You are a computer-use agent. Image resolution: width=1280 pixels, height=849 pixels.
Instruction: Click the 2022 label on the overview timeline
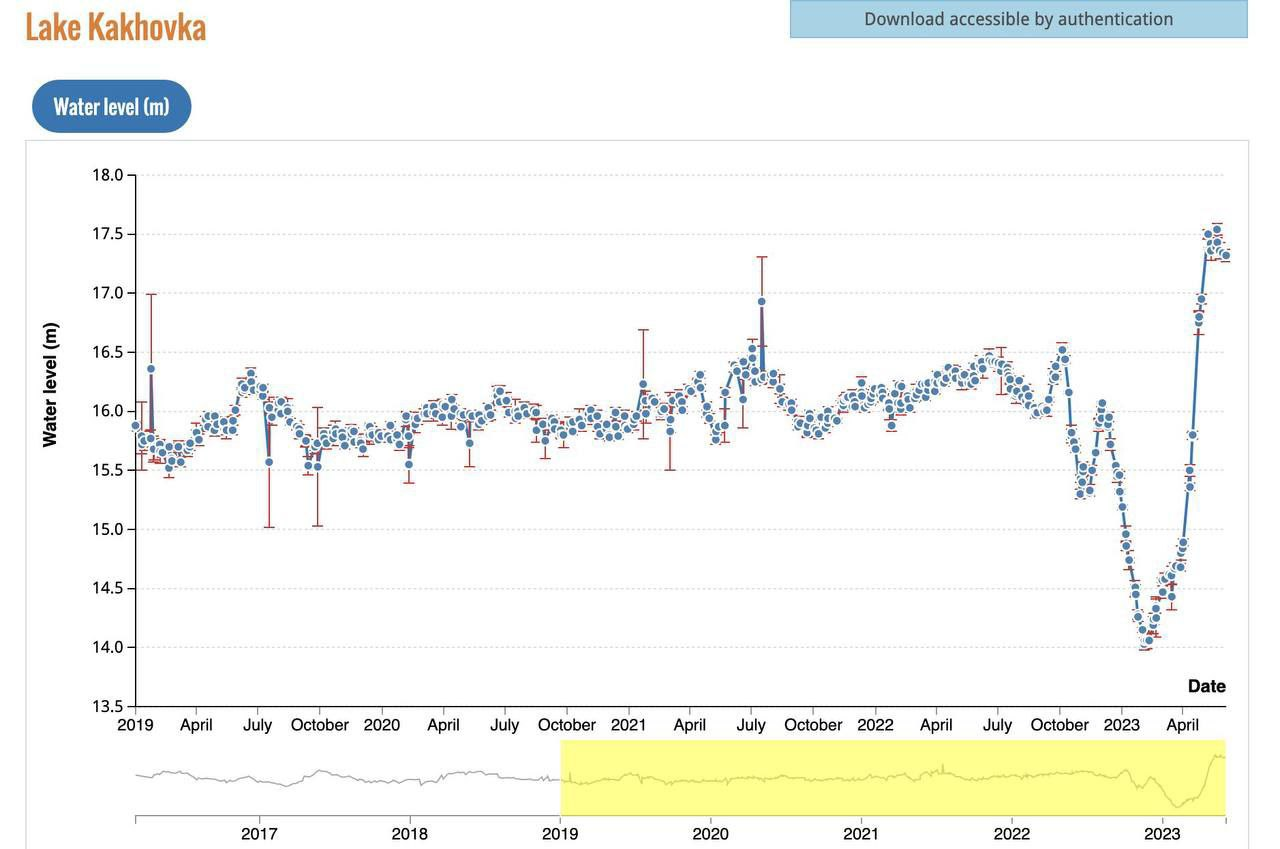[1011, 834]
